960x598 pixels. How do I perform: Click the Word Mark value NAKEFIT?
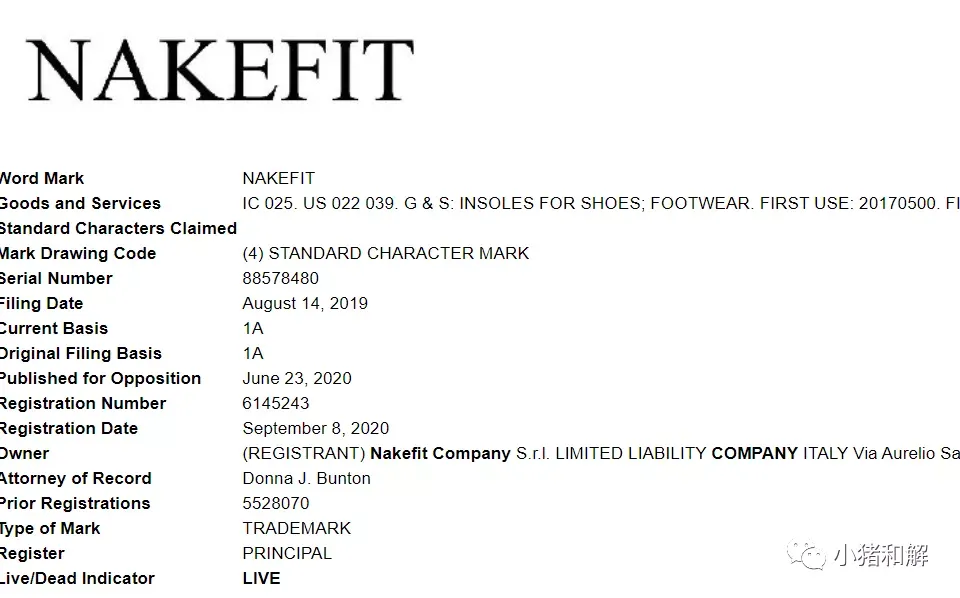click(279, 178)
